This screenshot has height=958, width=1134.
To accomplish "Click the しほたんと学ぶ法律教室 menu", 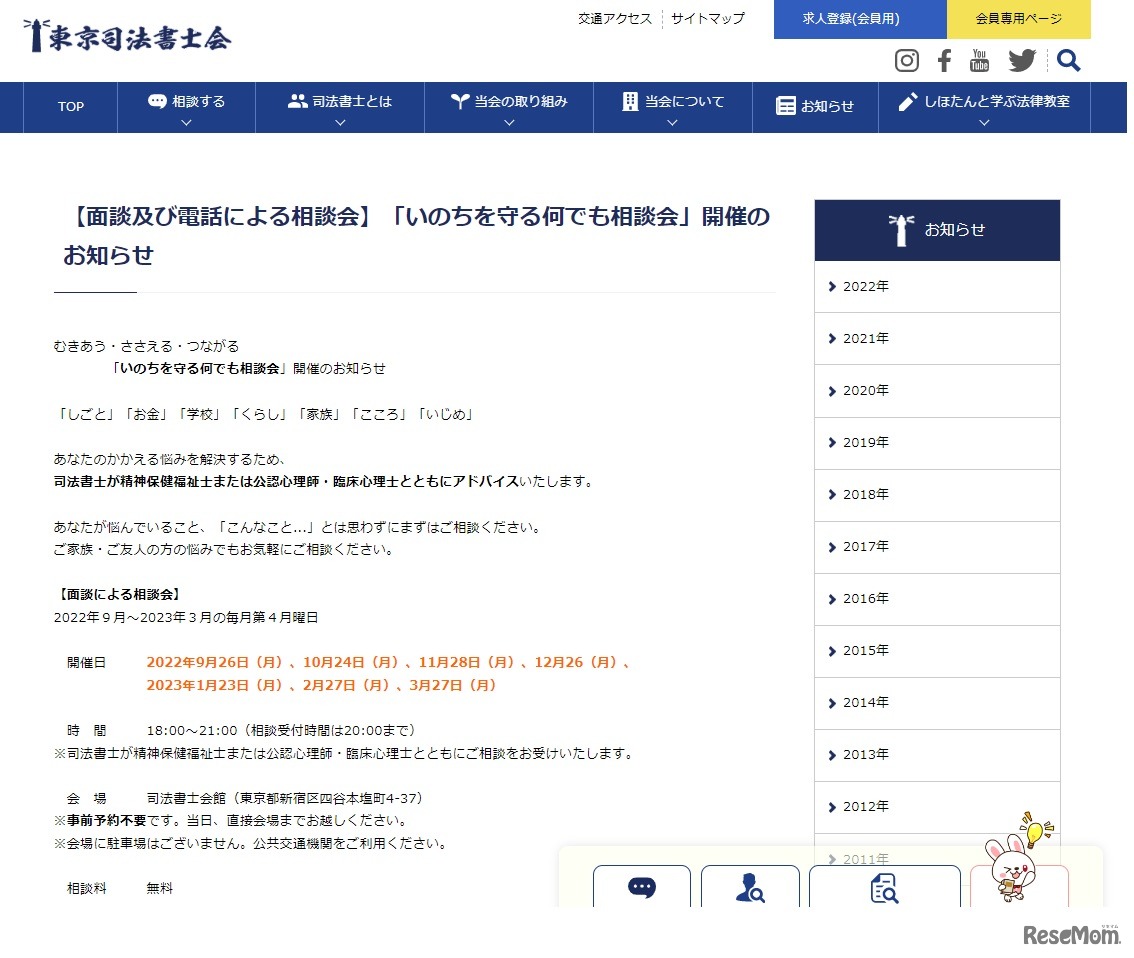I will pos(983,107).
